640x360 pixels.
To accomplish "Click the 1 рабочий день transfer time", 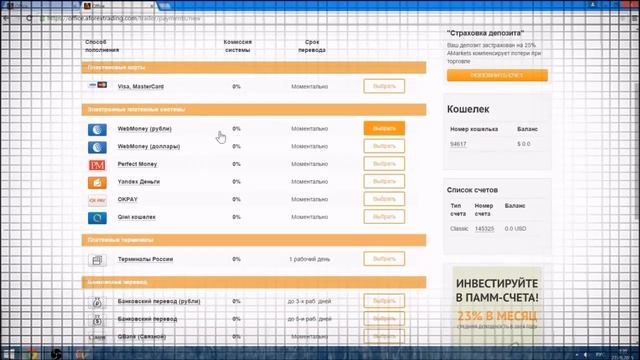I will click(309, 259).
